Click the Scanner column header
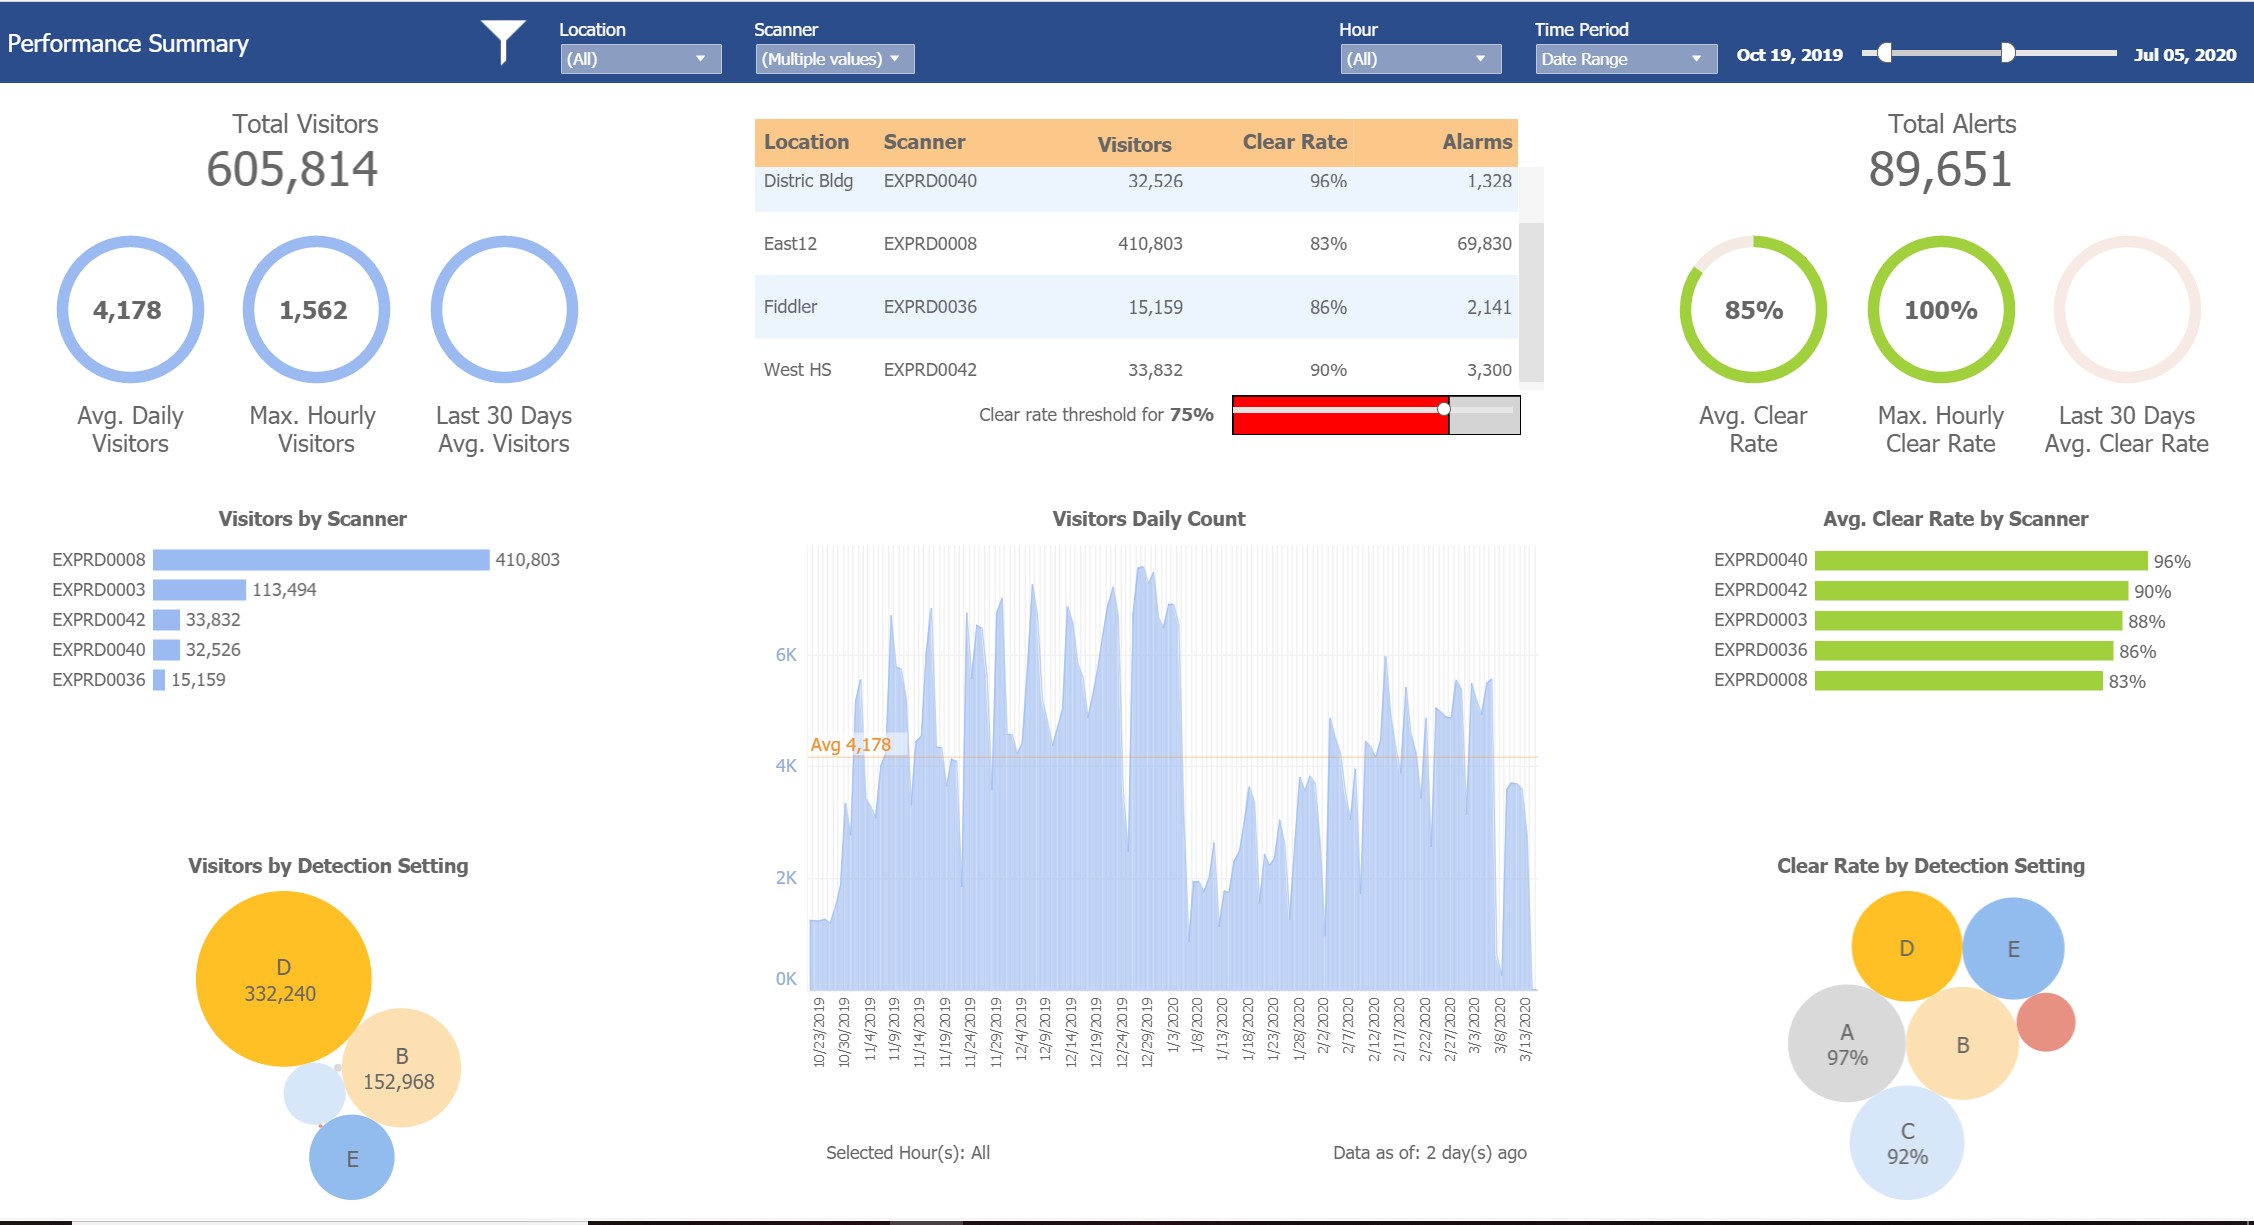Screen dimensions: 2254x1225 (924, 142)
